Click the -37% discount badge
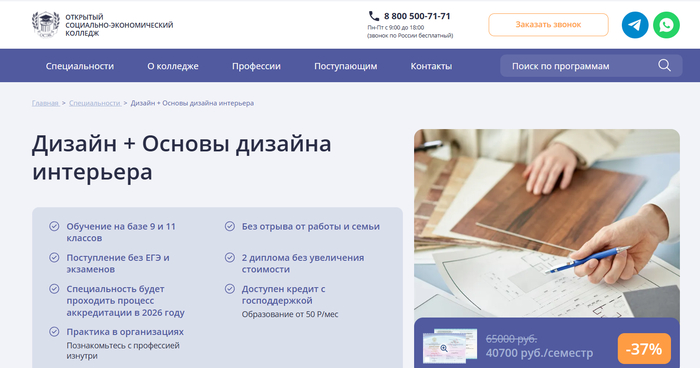Screen dimensions: 700x368 (x=644, y=349)
